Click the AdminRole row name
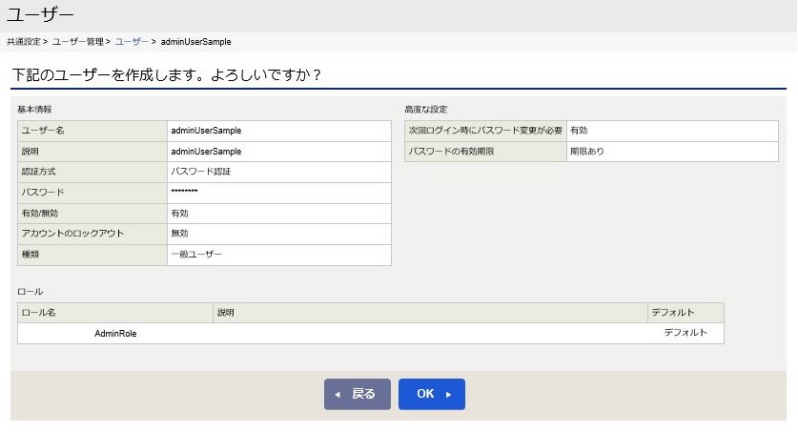This screenshot has width=798, height=432. click(x=116, y=334)
